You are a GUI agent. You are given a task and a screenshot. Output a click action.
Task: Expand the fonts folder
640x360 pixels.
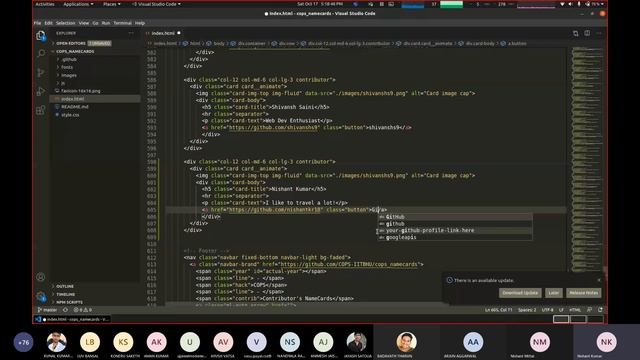click(96, 67)
